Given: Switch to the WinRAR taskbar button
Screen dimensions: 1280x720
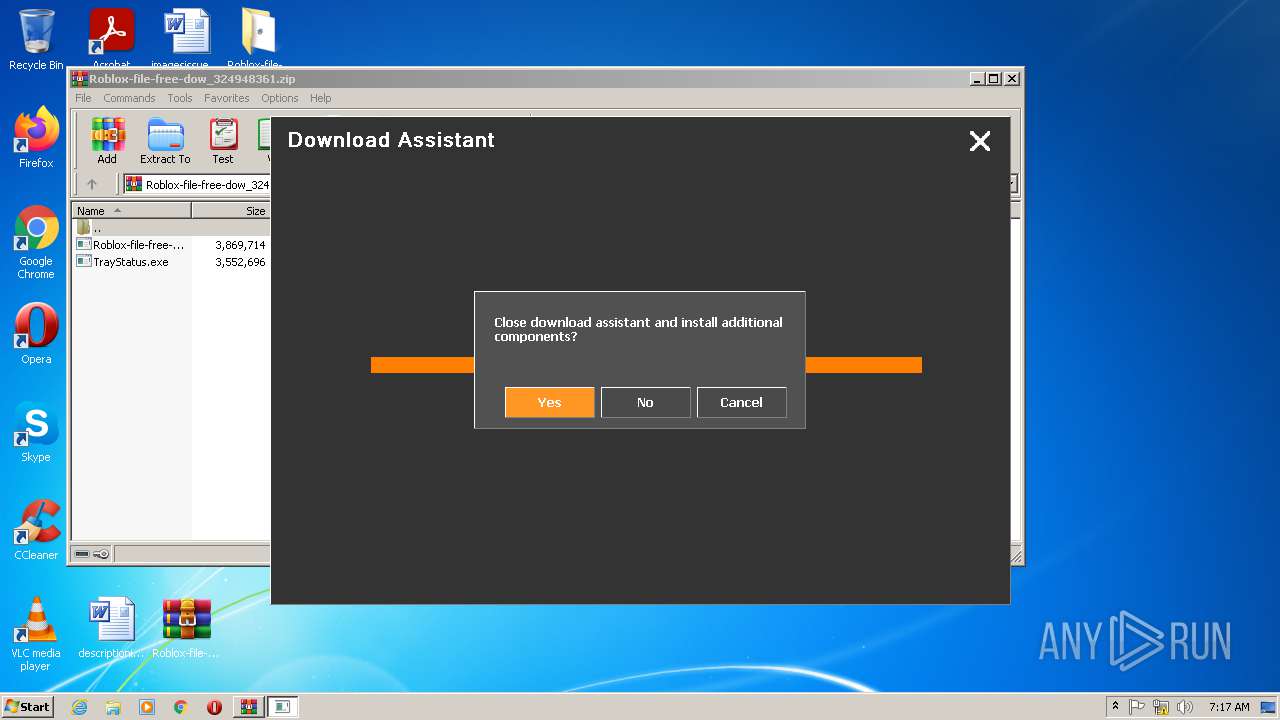Looking at the screenshot, I should 248,707.
